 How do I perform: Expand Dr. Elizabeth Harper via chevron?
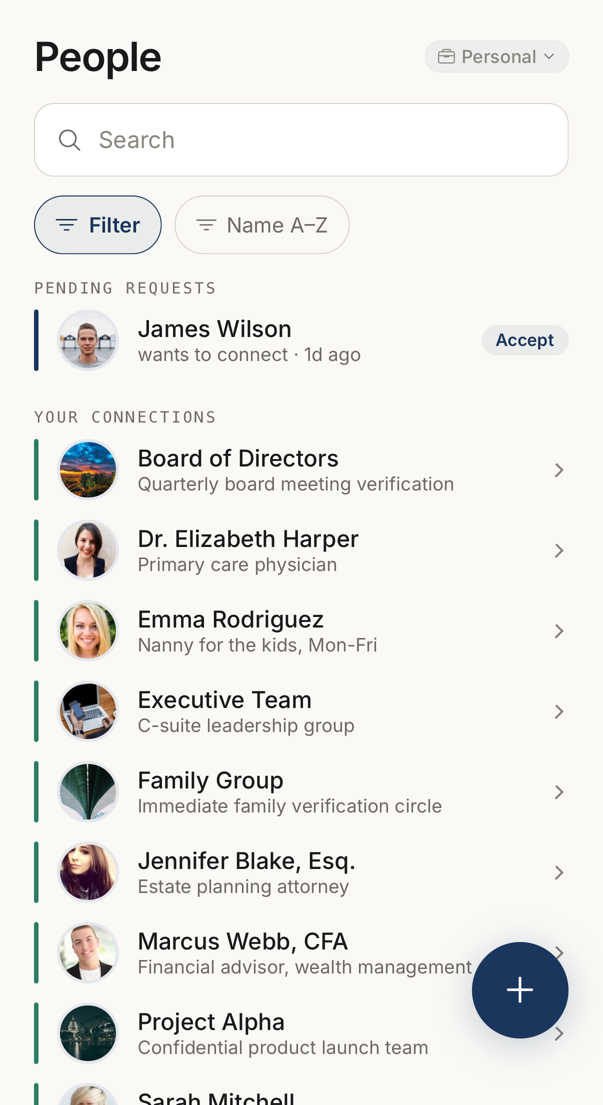(x=559, y=550)
